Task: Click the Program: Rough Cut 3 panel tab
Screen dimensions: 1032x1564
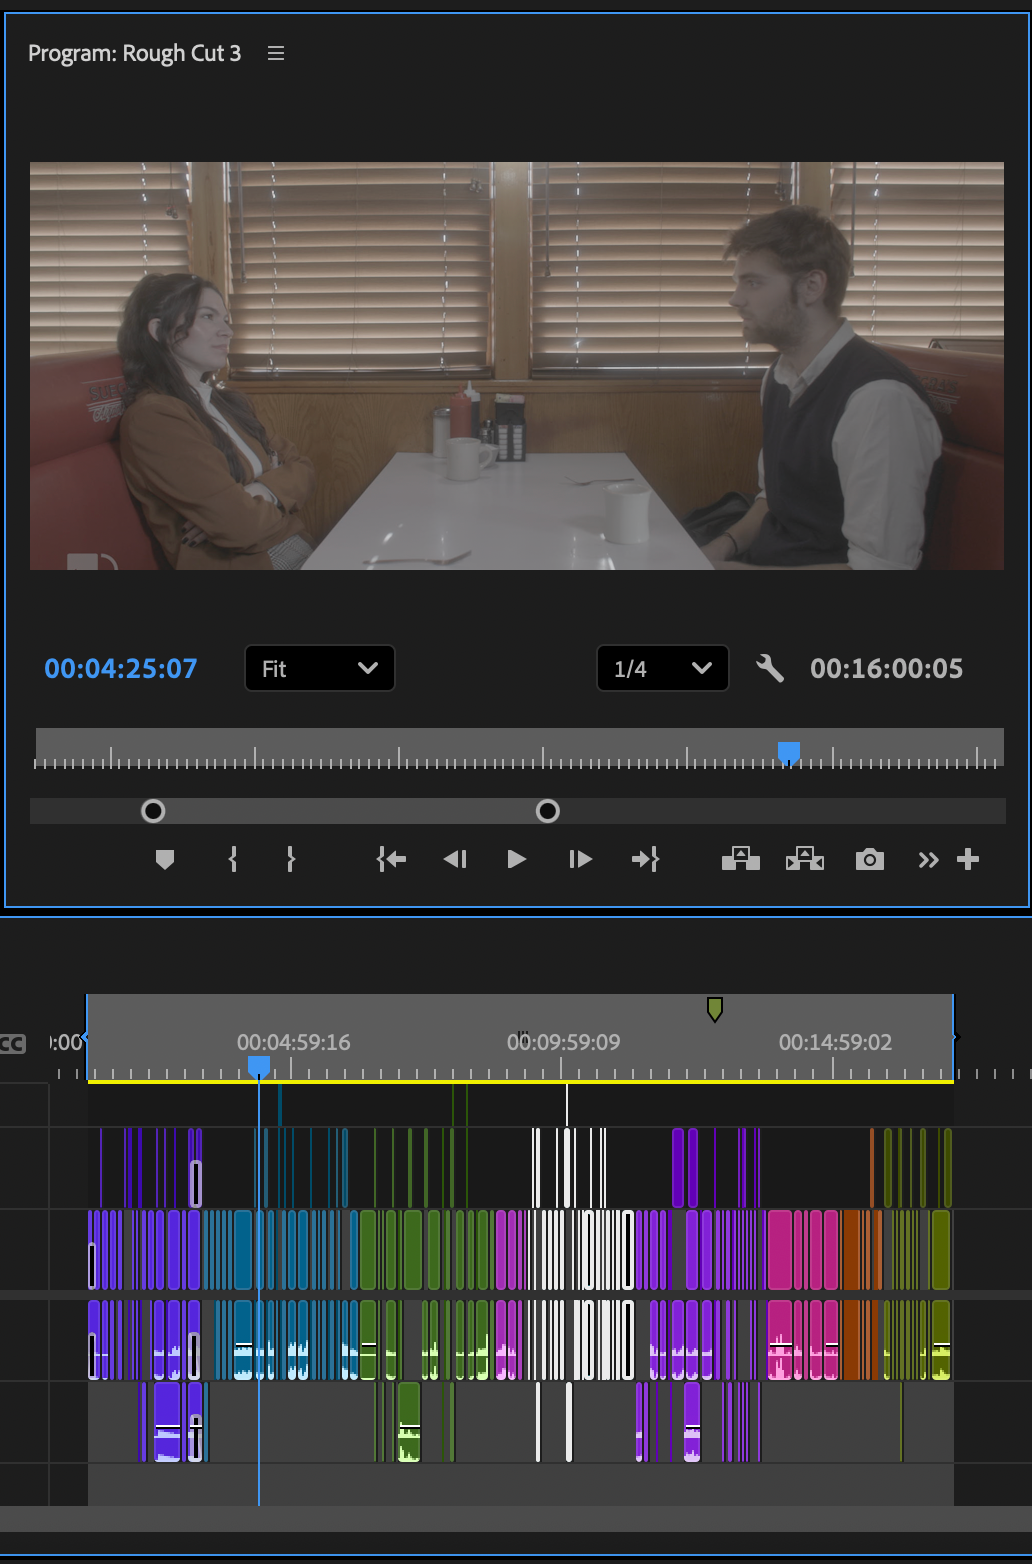Action: [x=135, y=54]
